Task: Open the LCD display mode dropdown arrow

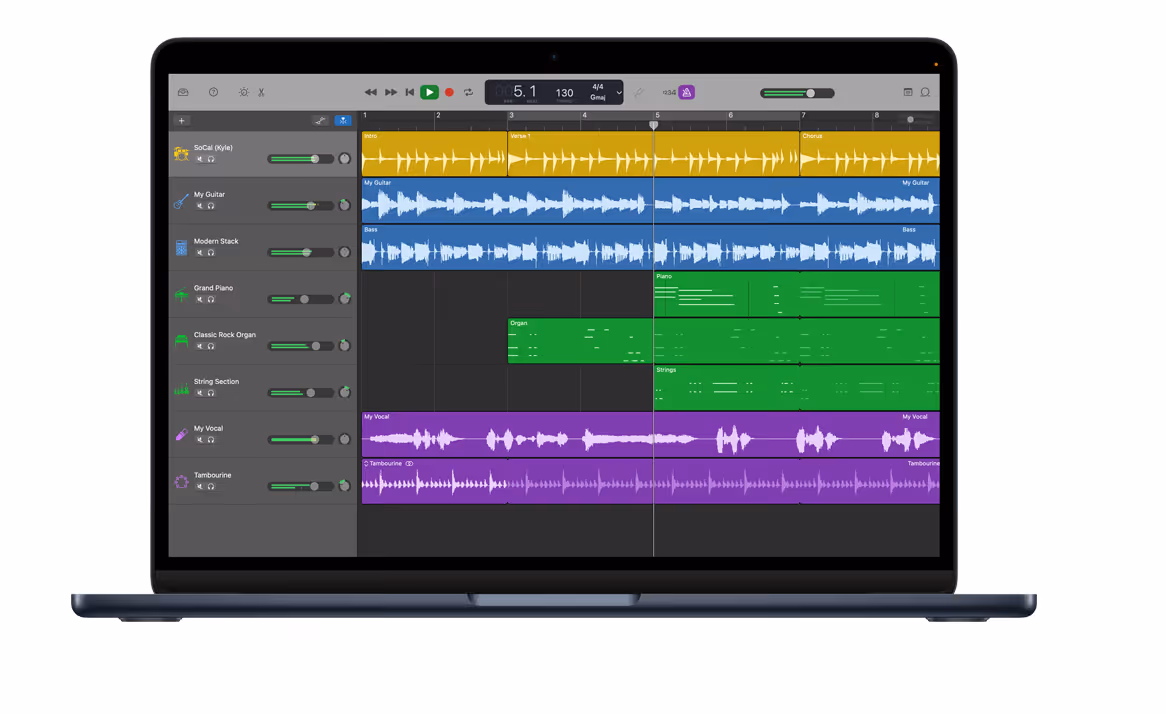Action: pyautogui.click(x=619, y=93)
